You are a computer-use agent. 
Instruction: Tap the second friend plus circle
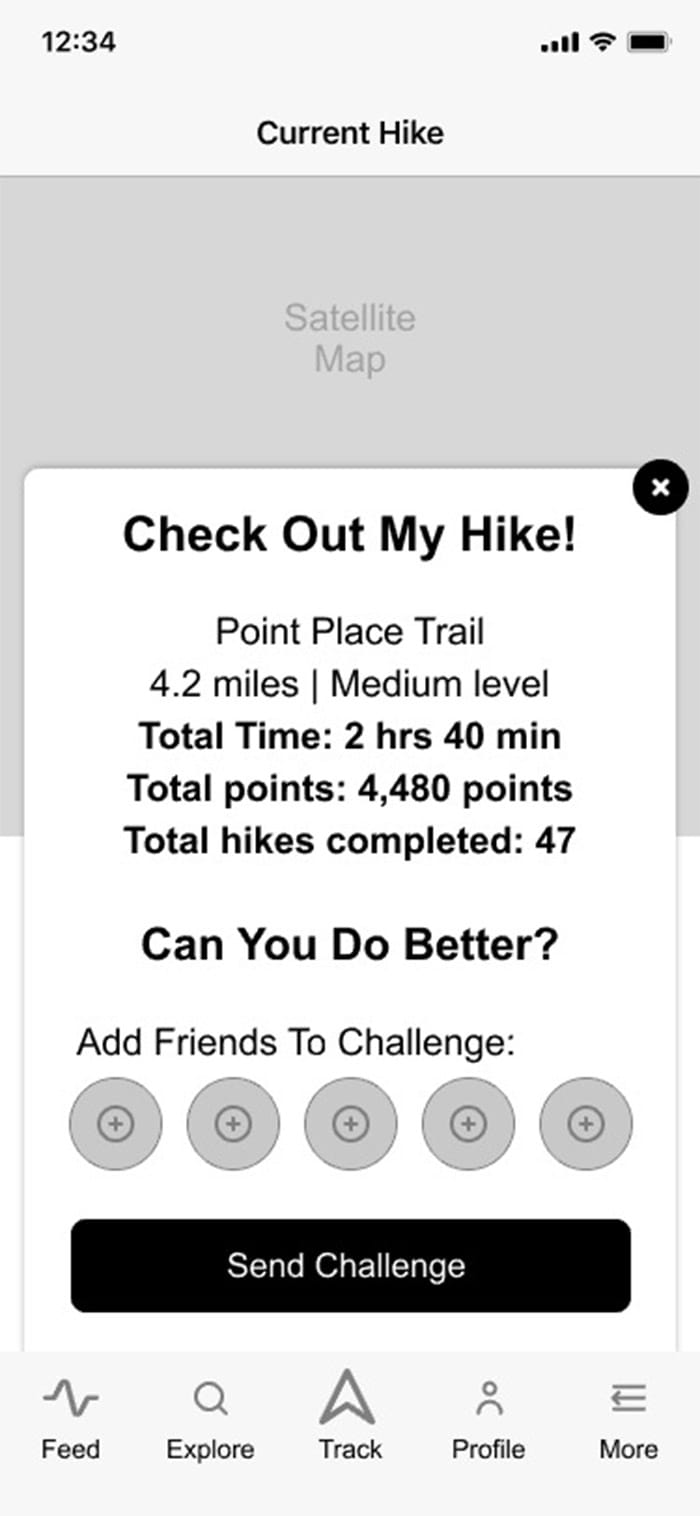(233, 1124)
